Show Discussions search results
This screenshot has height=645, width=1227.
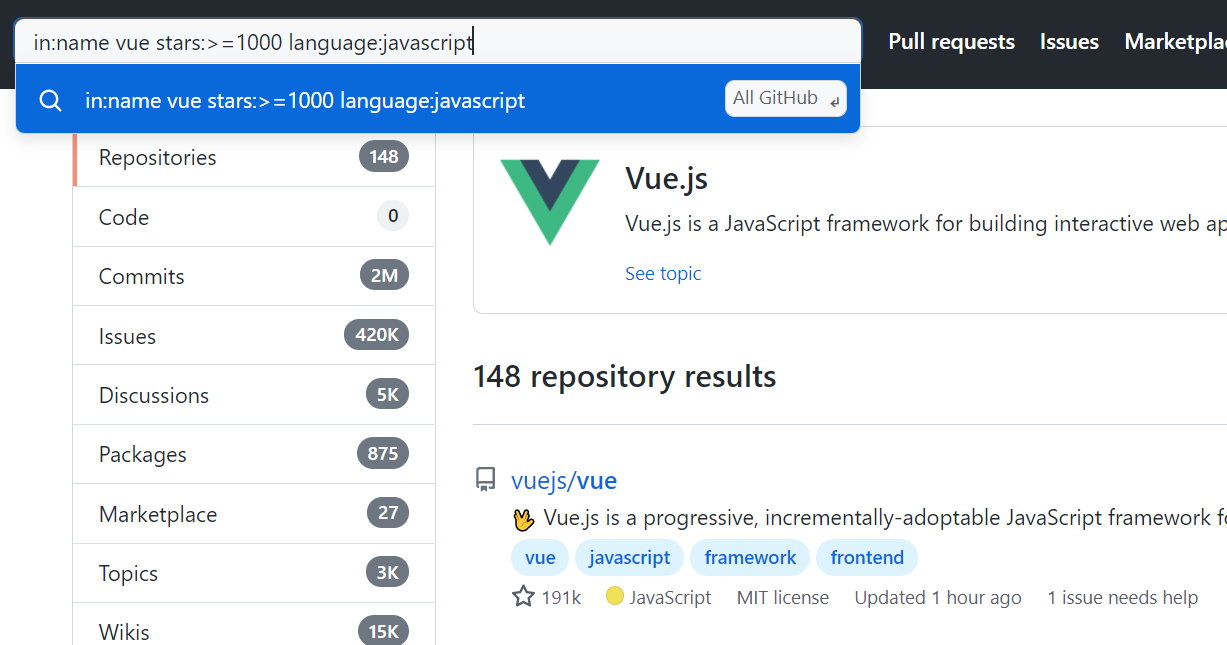(254, 395)
